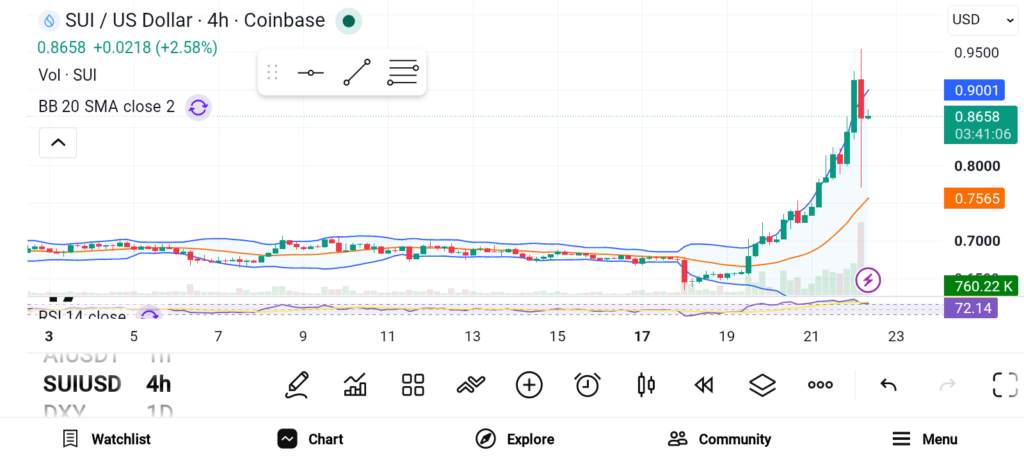The image size is (1024, 461).
Task: Change the 4h interval next to SUIUSD
Action: (159, 384)
